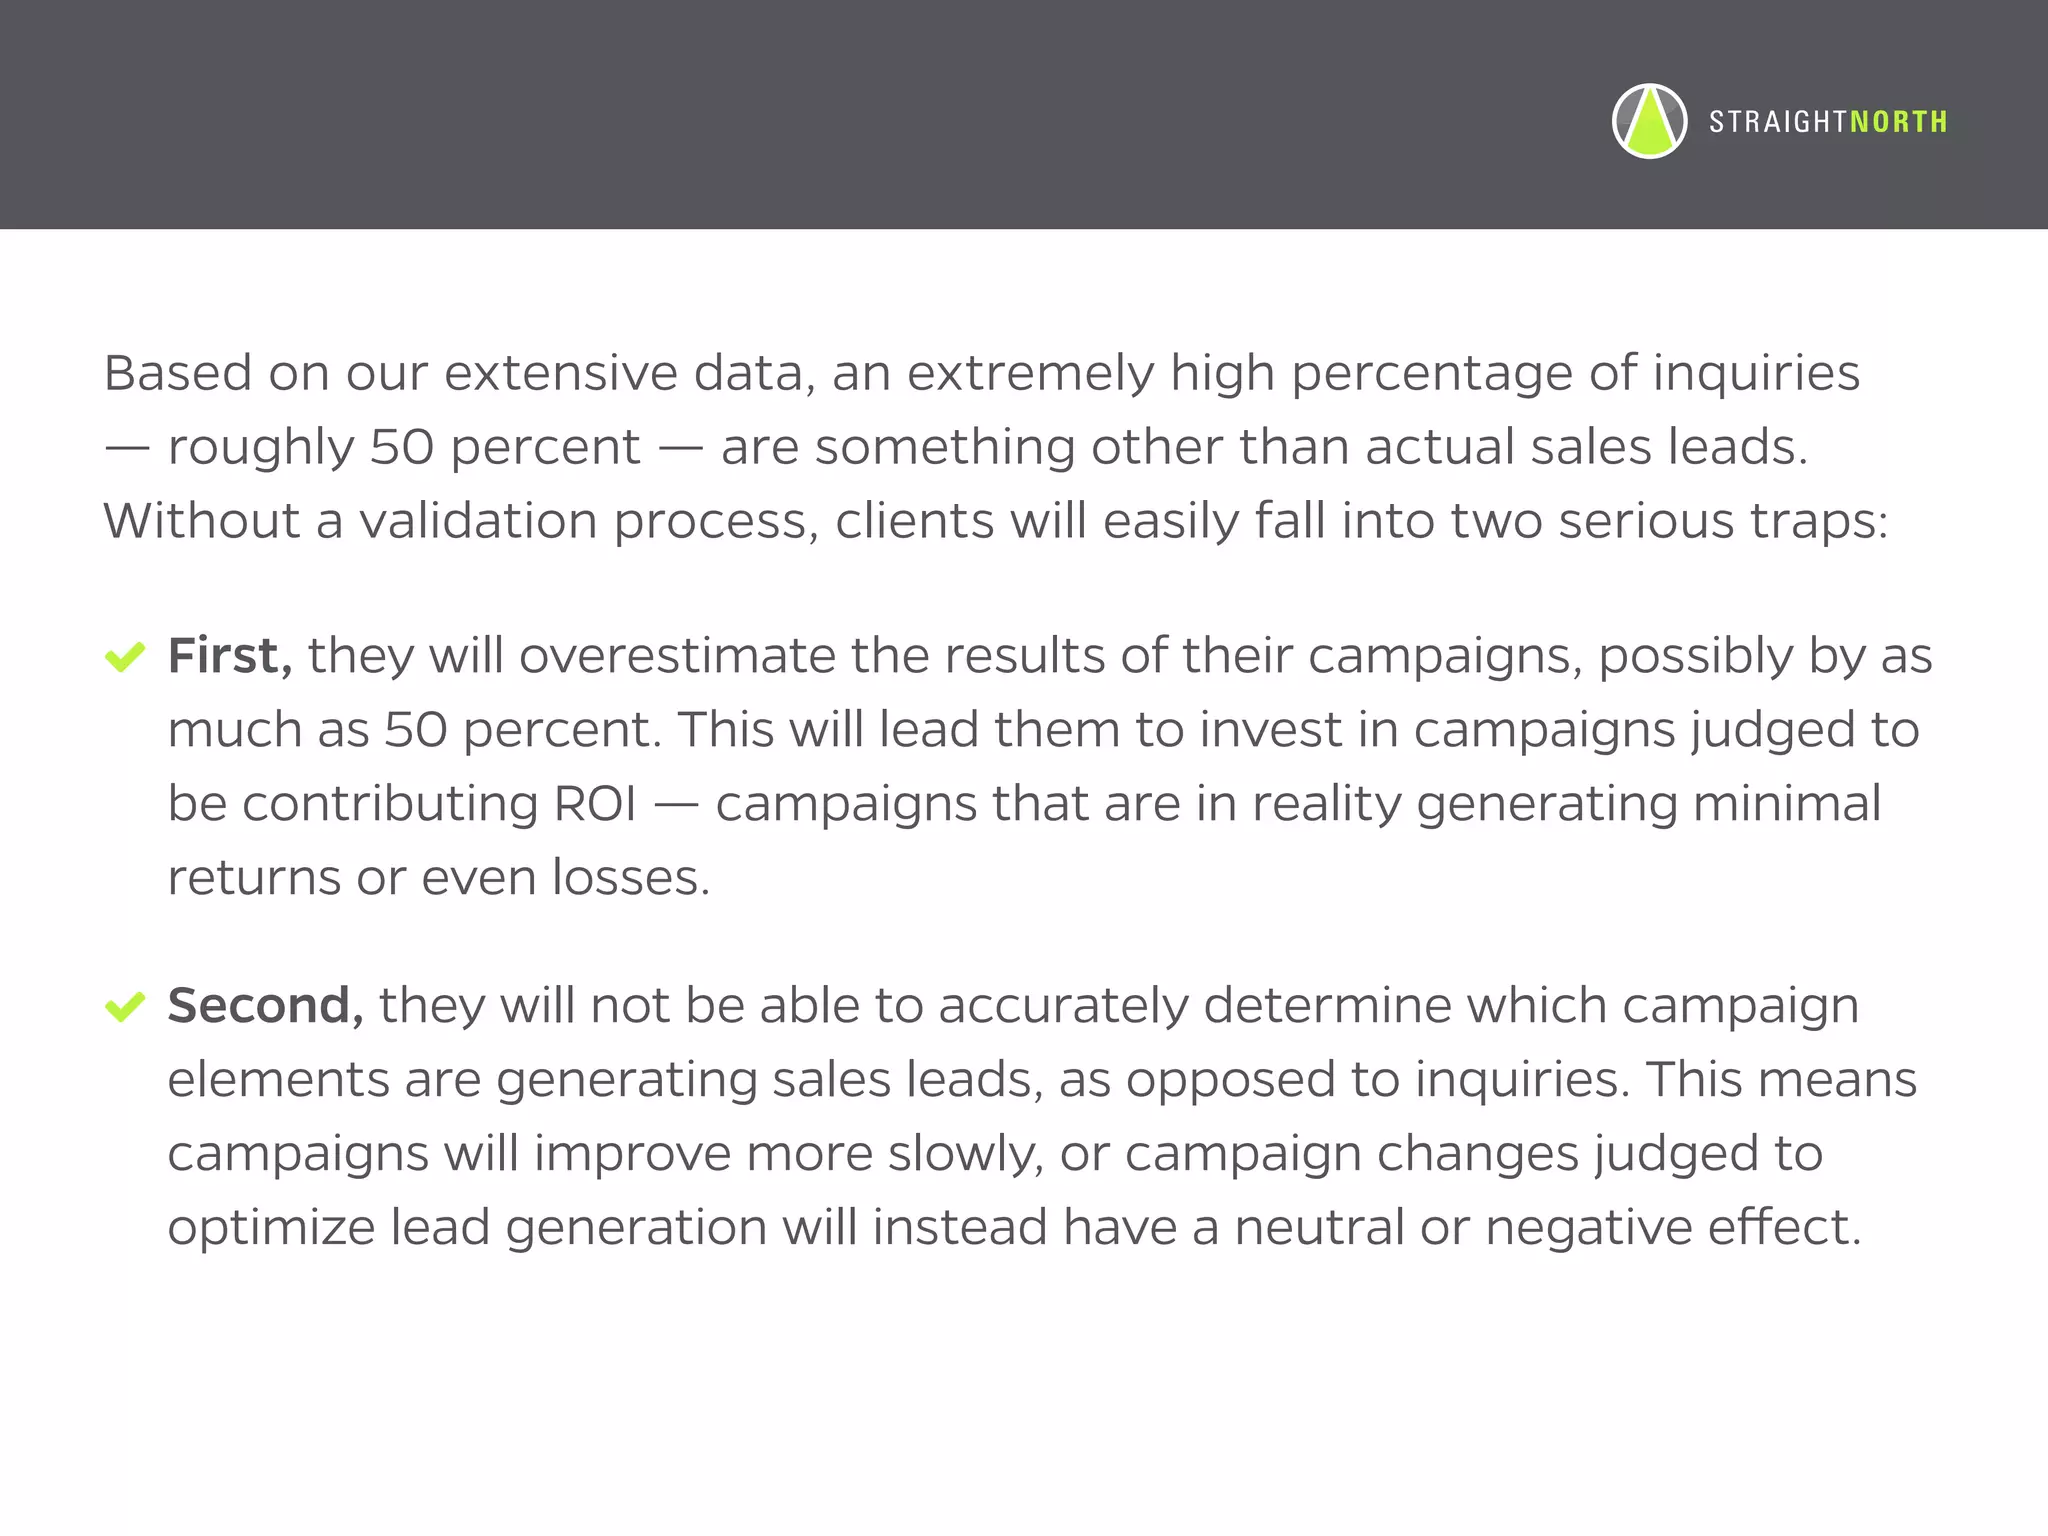Select the acronym "ROI" in the first bullet

click(595, 804)
